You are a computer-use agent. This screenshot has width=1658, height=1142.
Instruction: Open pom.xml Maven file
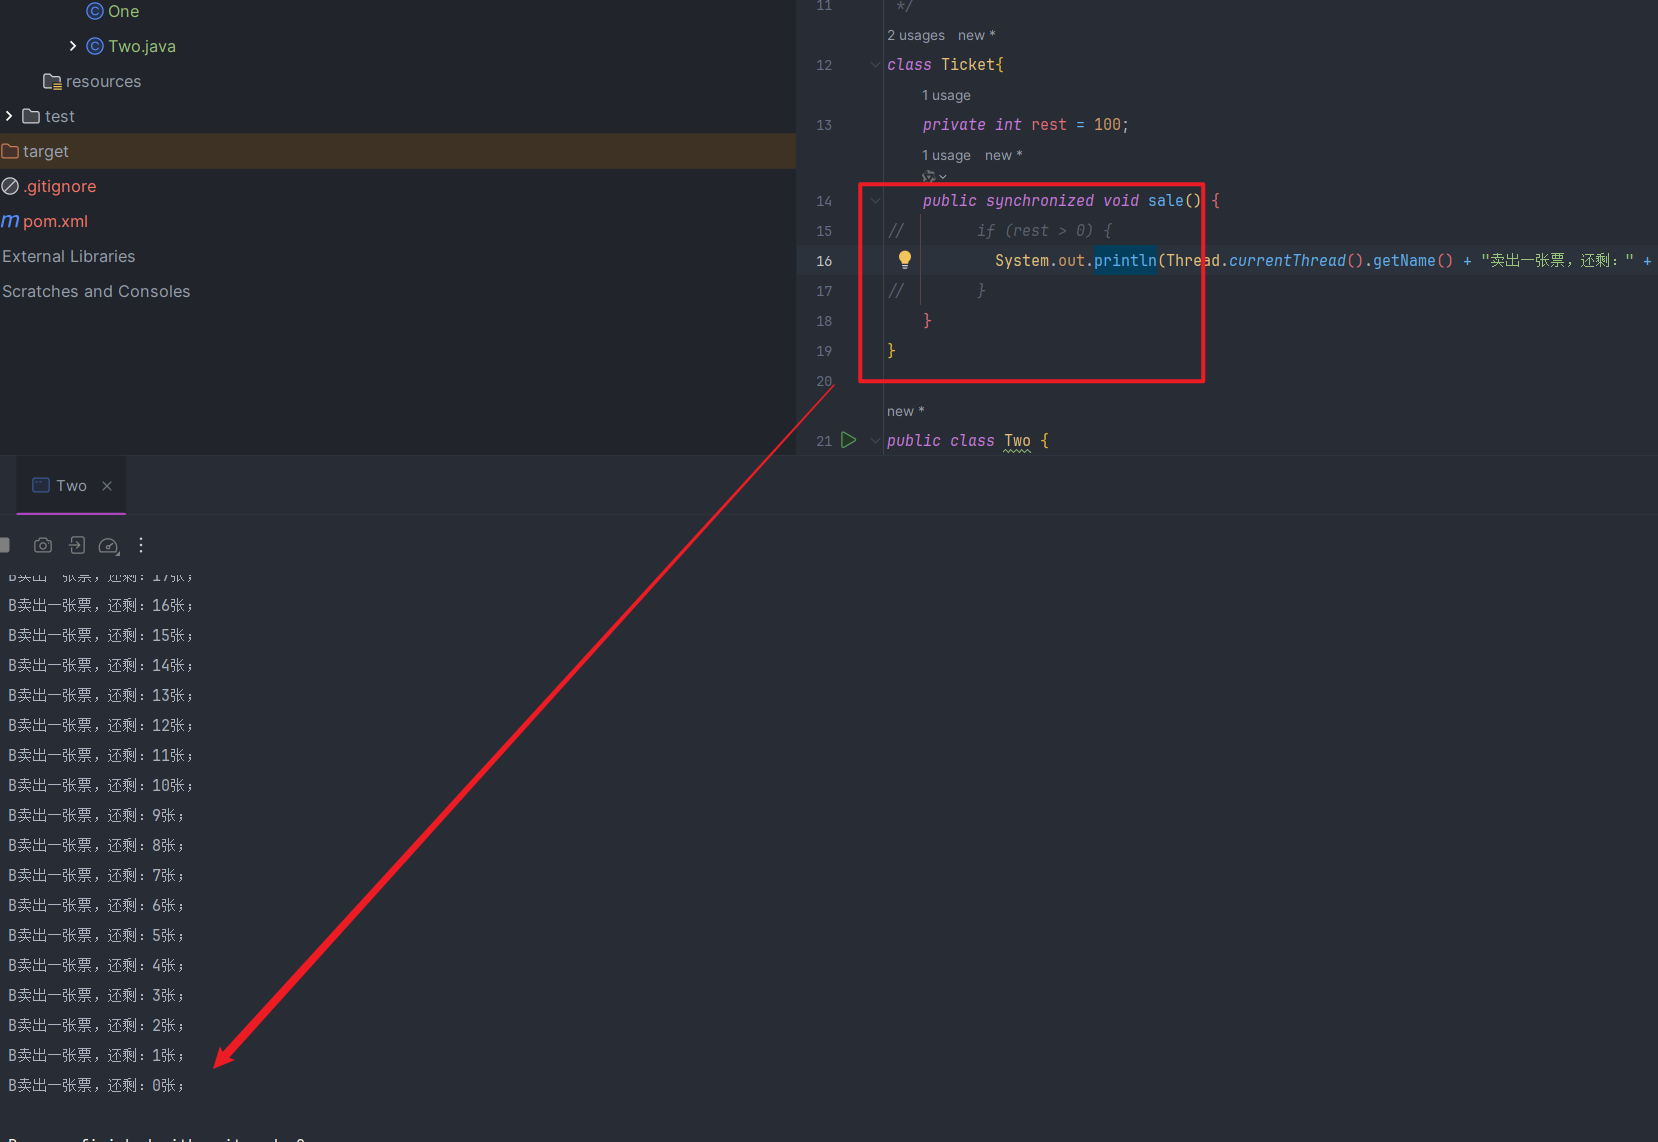(56, 221)
